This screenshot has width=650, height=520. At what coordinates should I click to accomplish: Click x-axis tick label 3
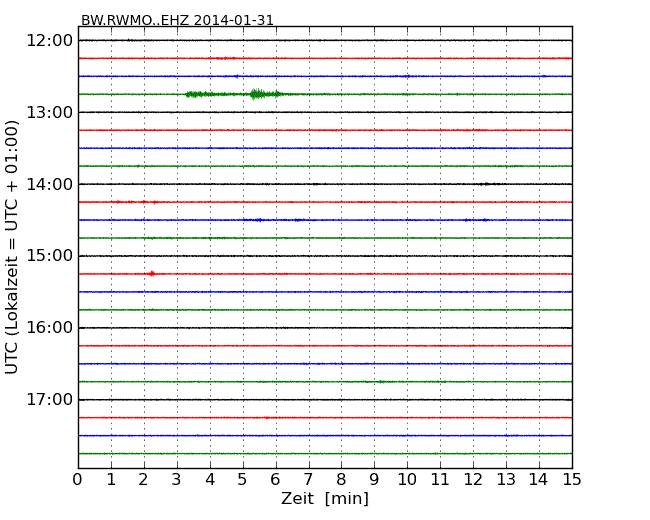pos(177,480)
